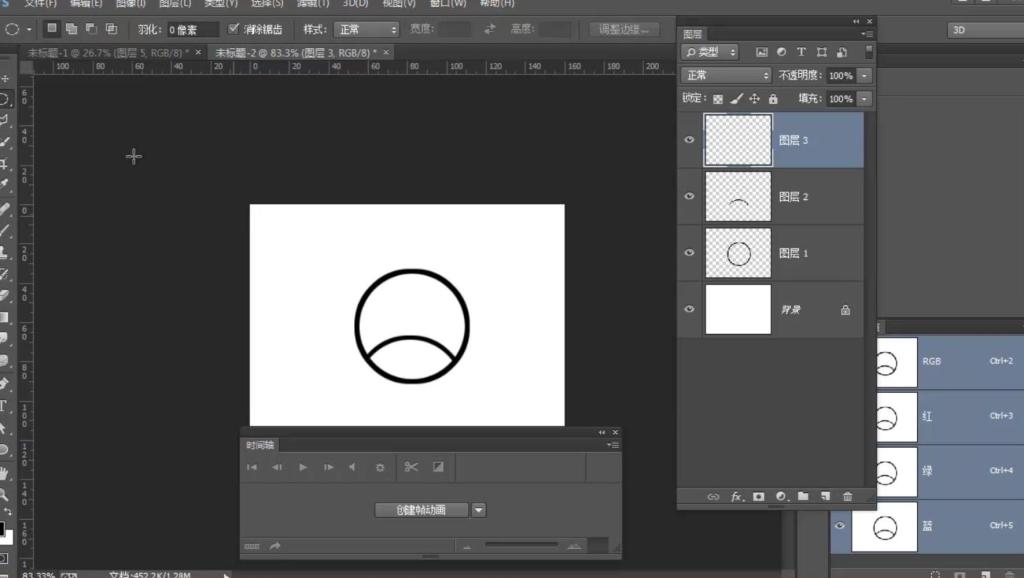
Task: Click the 调整边缘 refine edge button
Action: pyautogui.click(x=624, y=29)
